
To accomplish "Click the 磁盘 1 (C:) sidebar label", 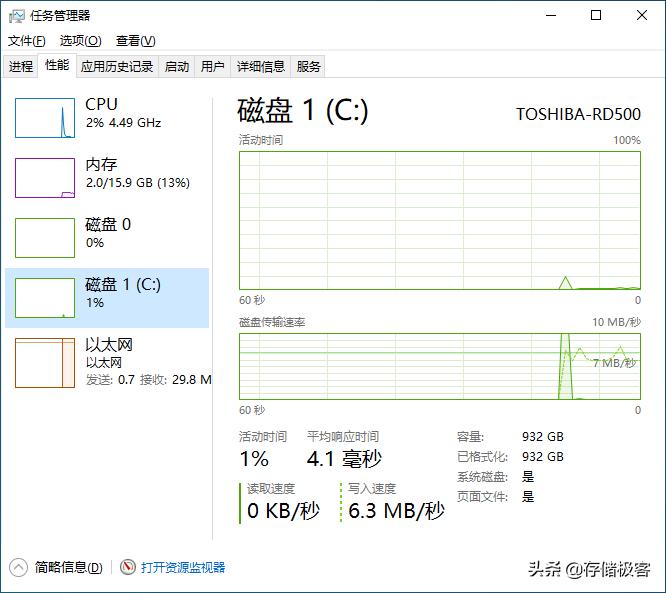I will [123, 285].
